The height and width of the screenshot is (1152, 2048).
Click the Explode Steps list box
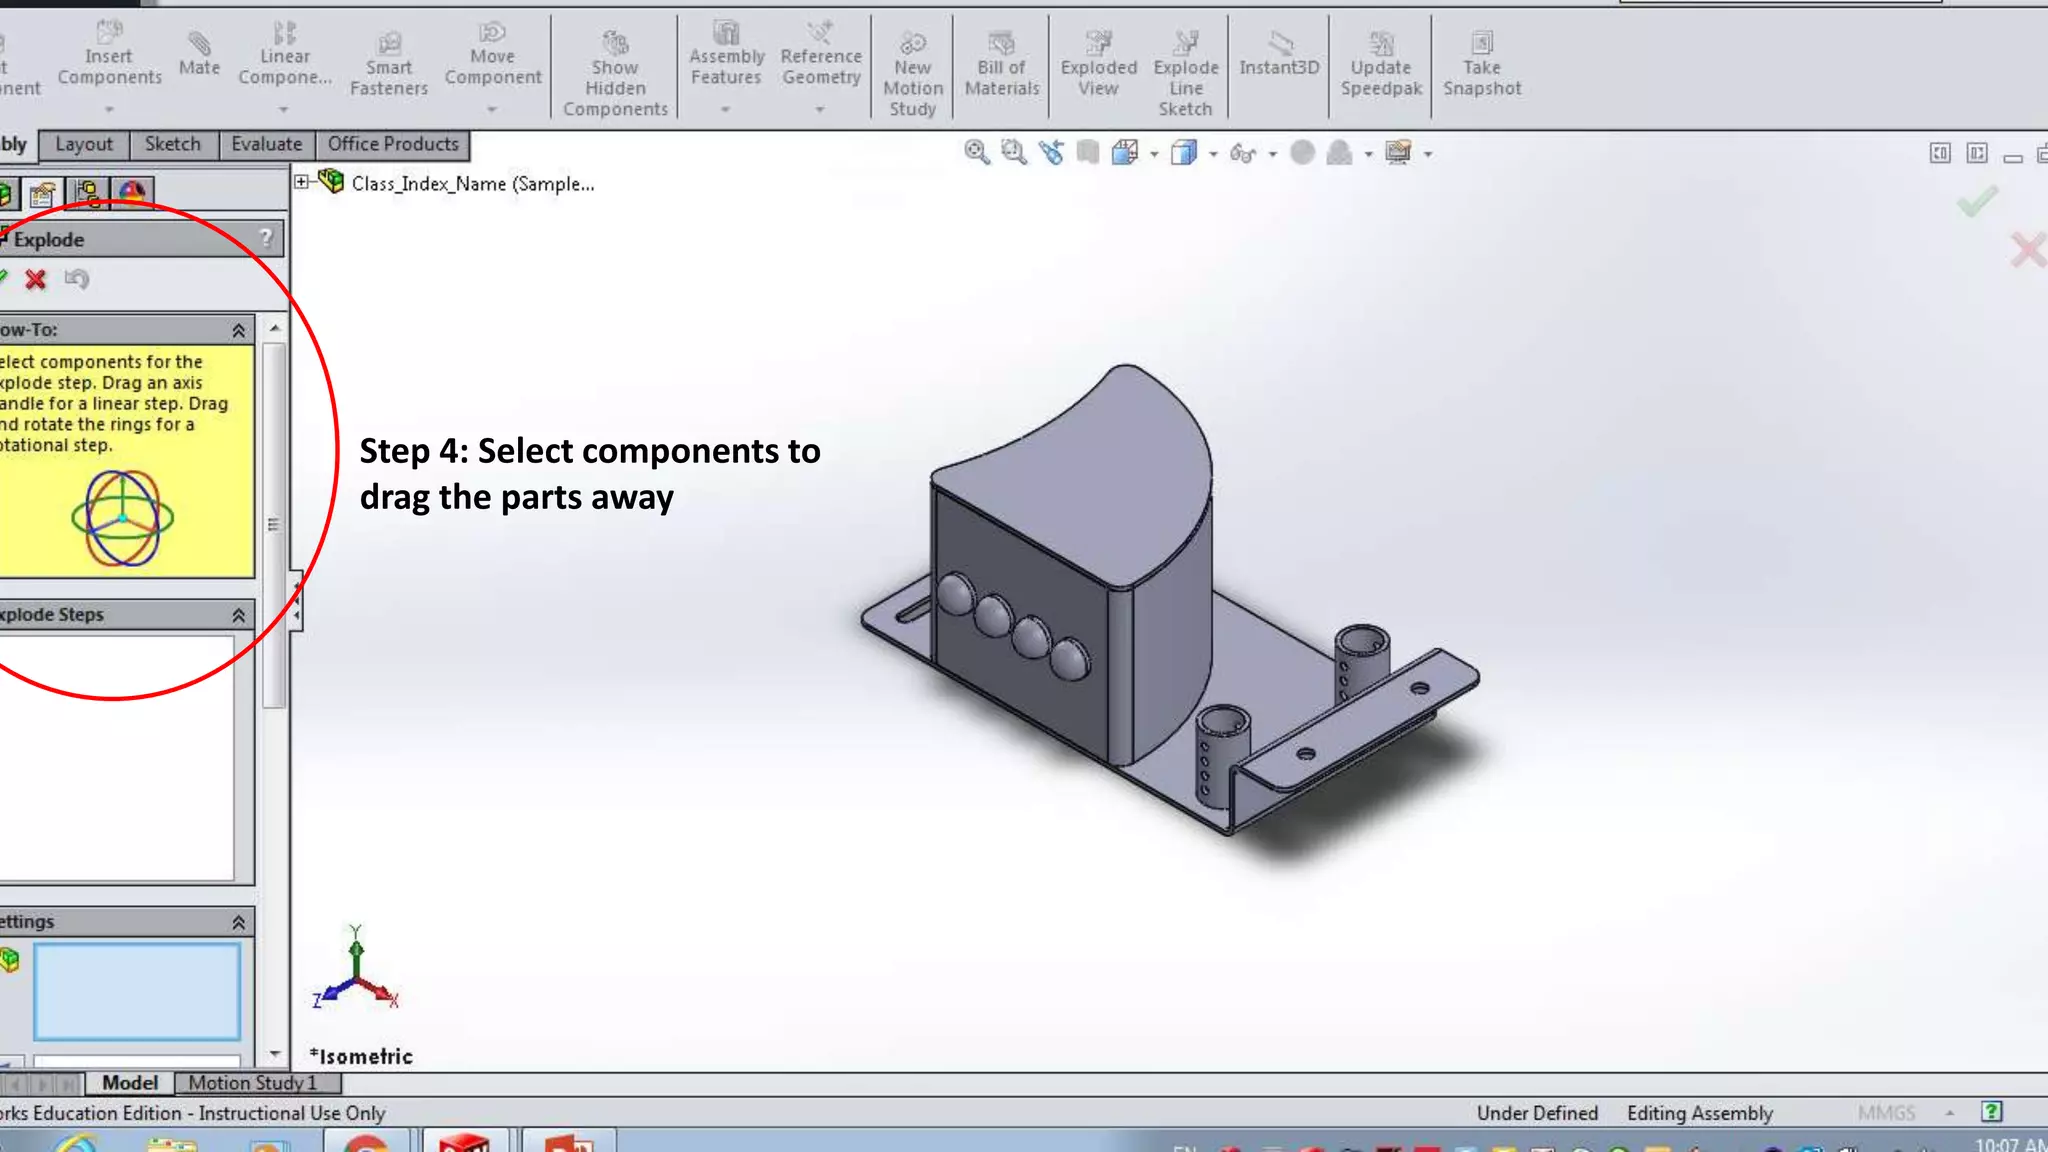tap(117, 759)
